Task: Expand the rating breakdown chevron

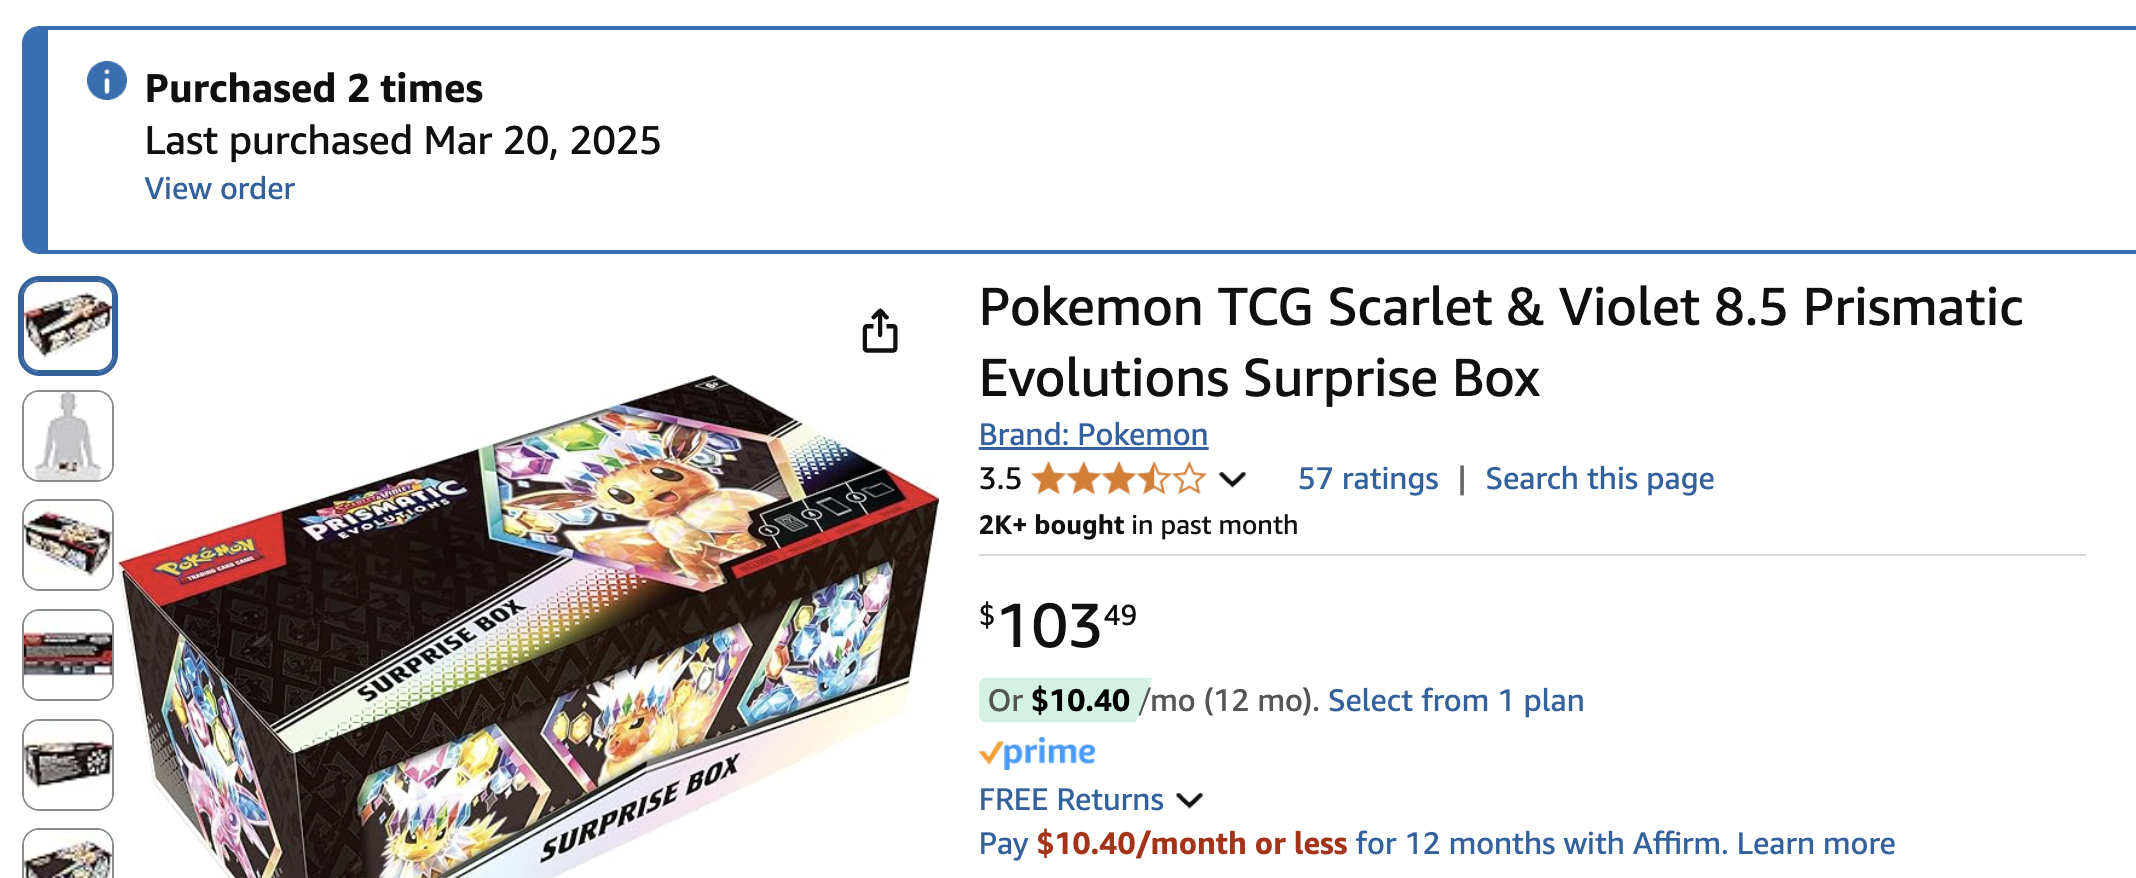Action: coord(1233,480)
